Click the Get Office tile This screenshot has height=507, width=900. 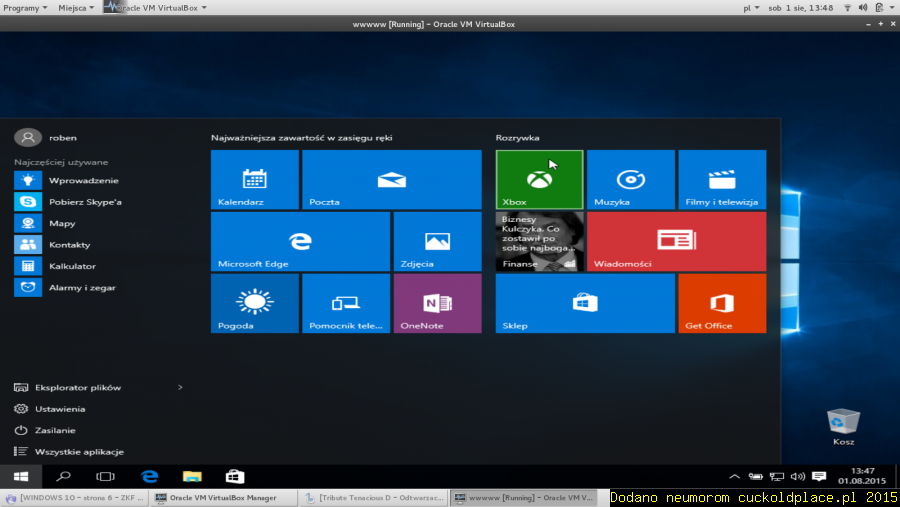coord(721,303)
